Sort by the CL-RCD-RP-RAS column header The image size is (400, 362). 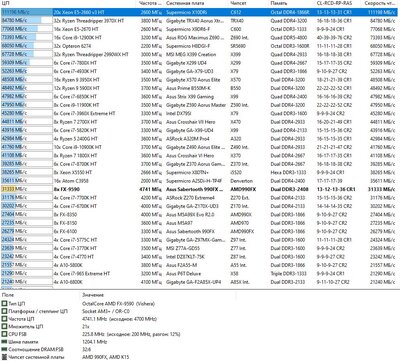click(334, 3)
